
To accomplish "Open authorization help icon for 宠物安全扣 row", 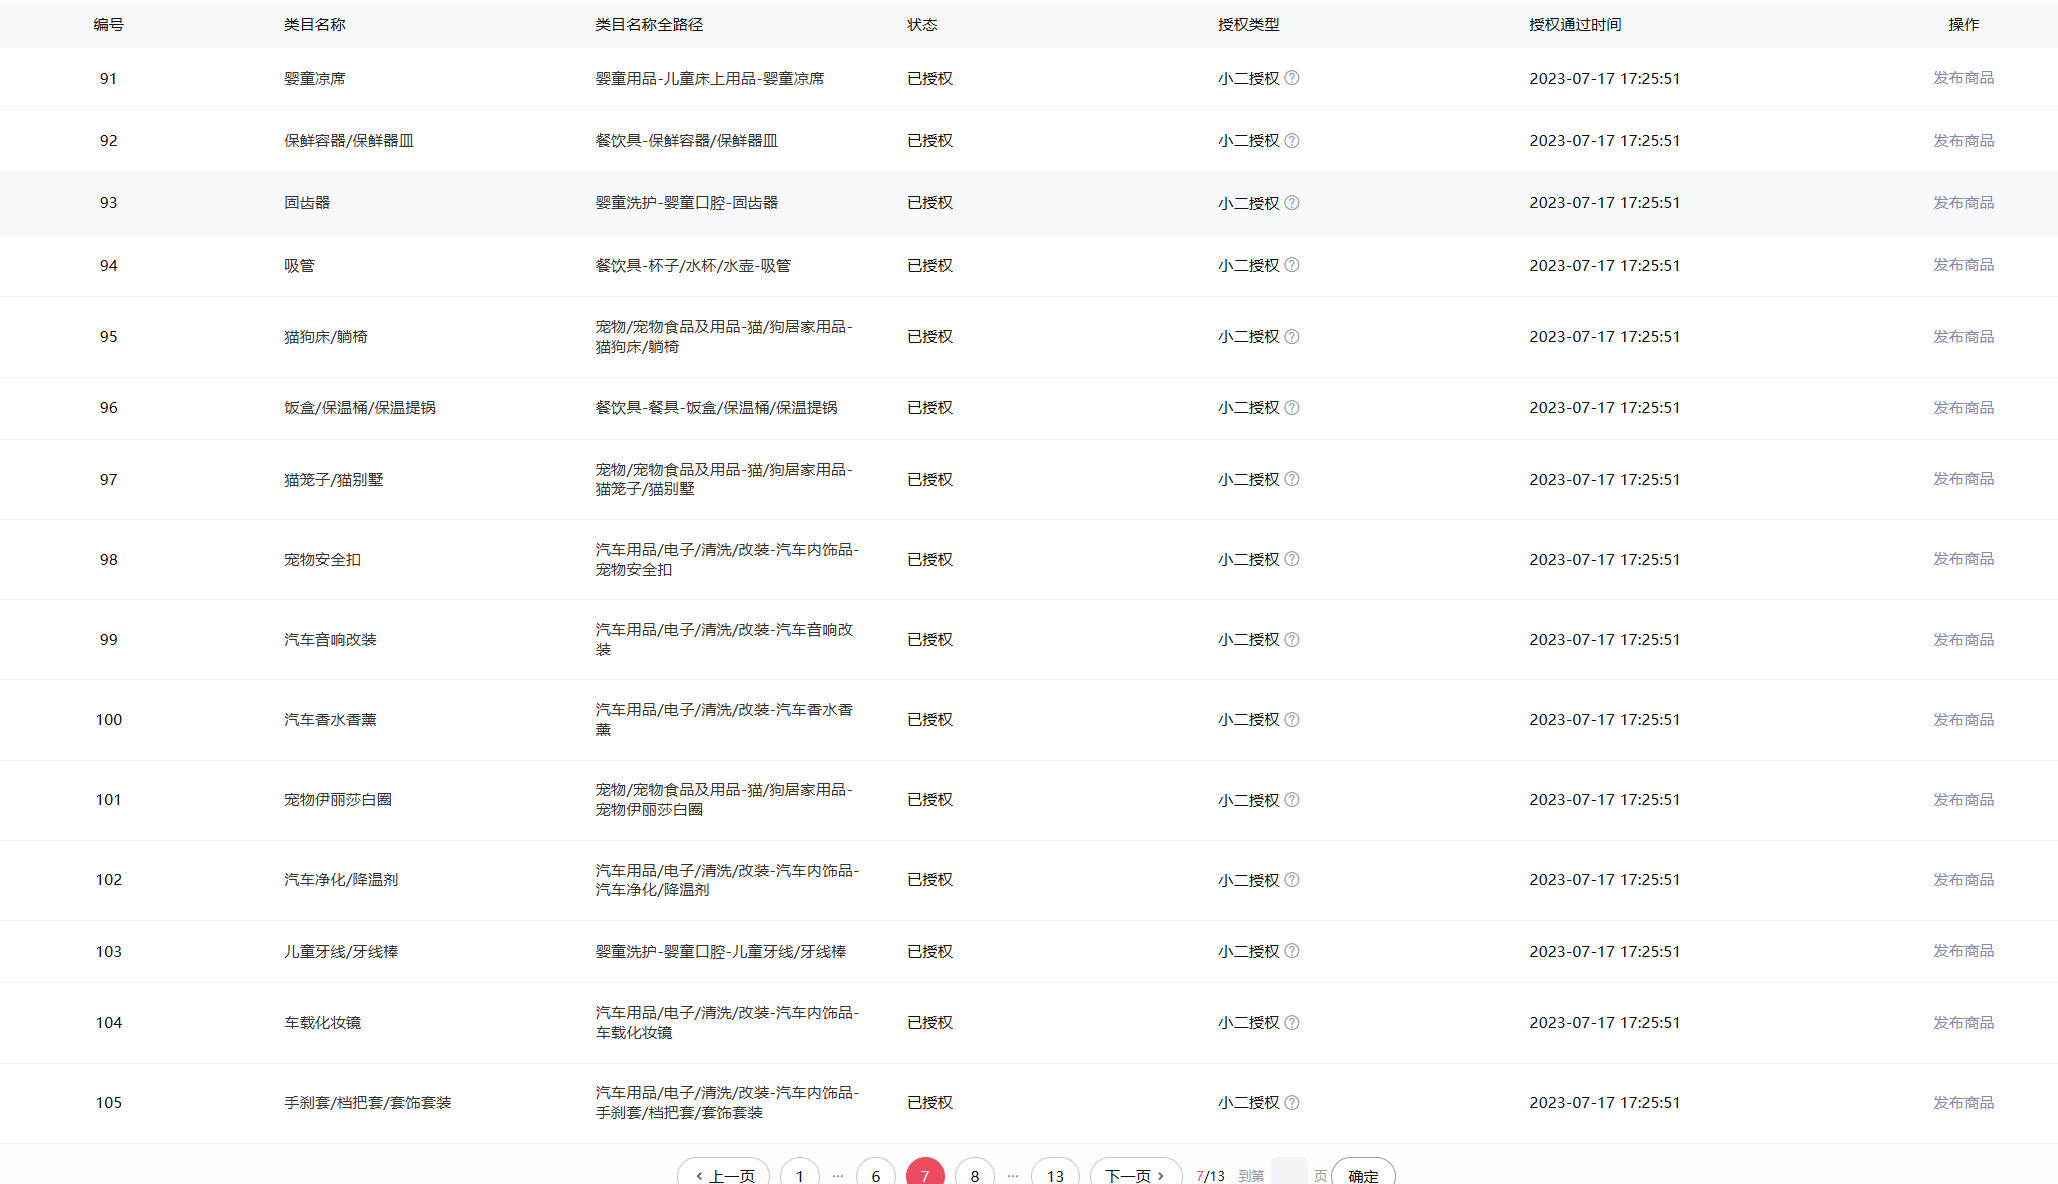I will (x=1292, y=559).
